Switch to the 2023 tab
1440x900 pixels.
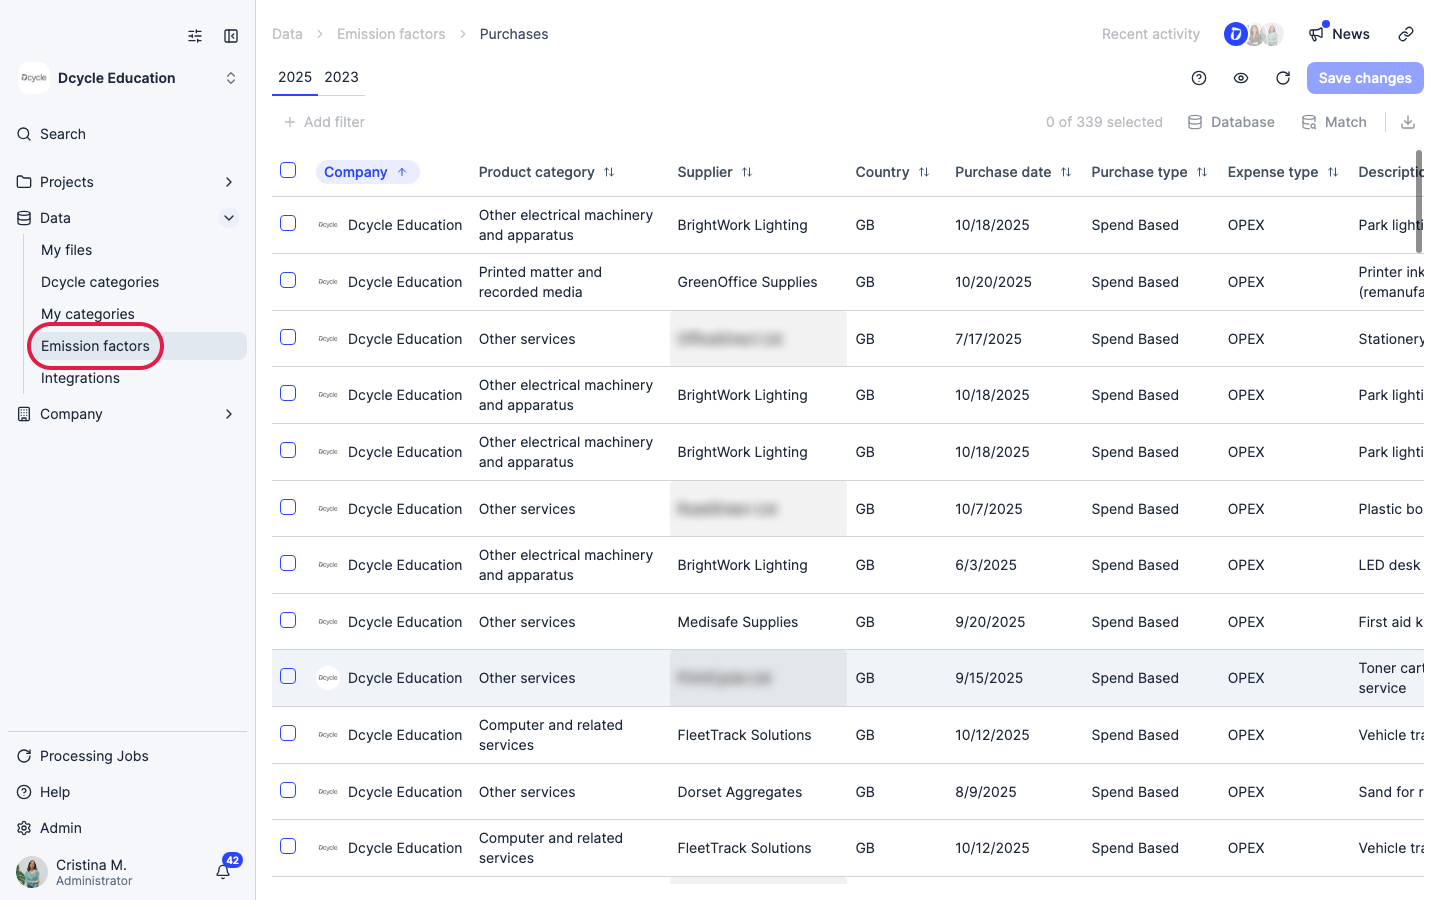[341, 77]
